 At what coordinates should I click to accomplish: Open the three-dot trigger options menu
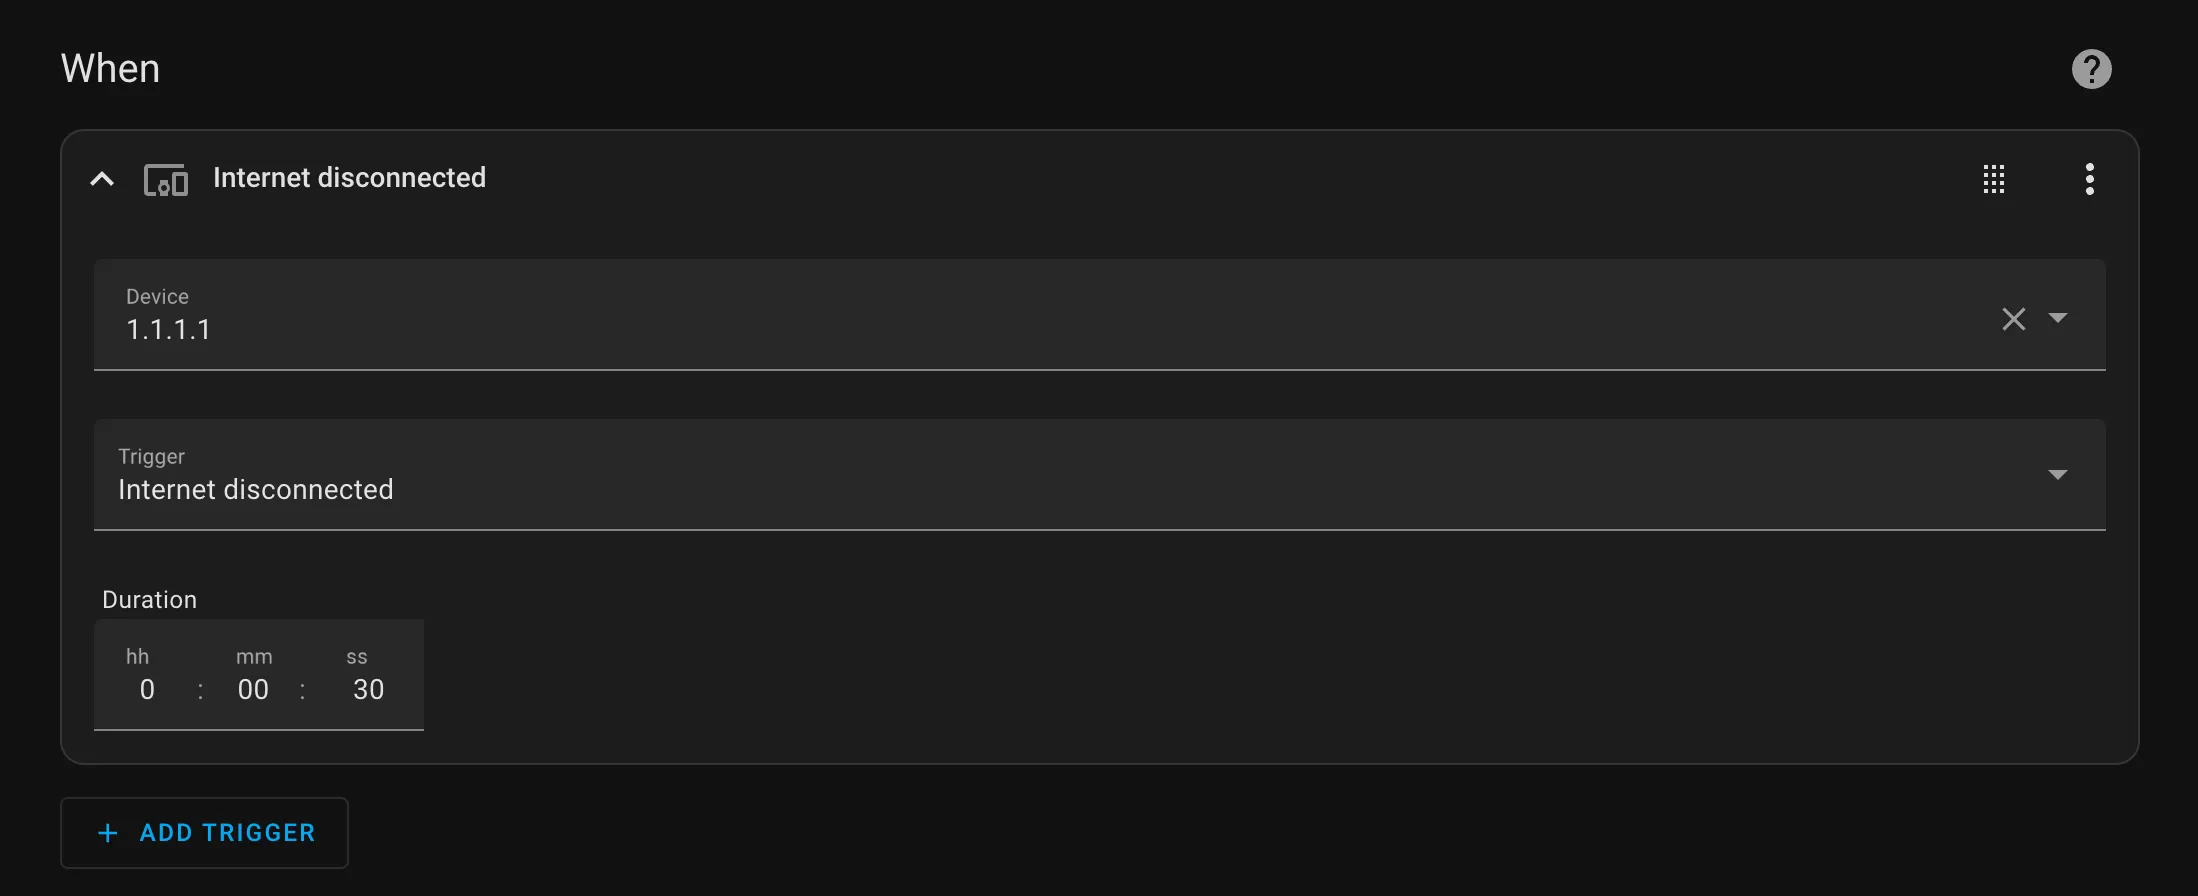pos(2089,179)
